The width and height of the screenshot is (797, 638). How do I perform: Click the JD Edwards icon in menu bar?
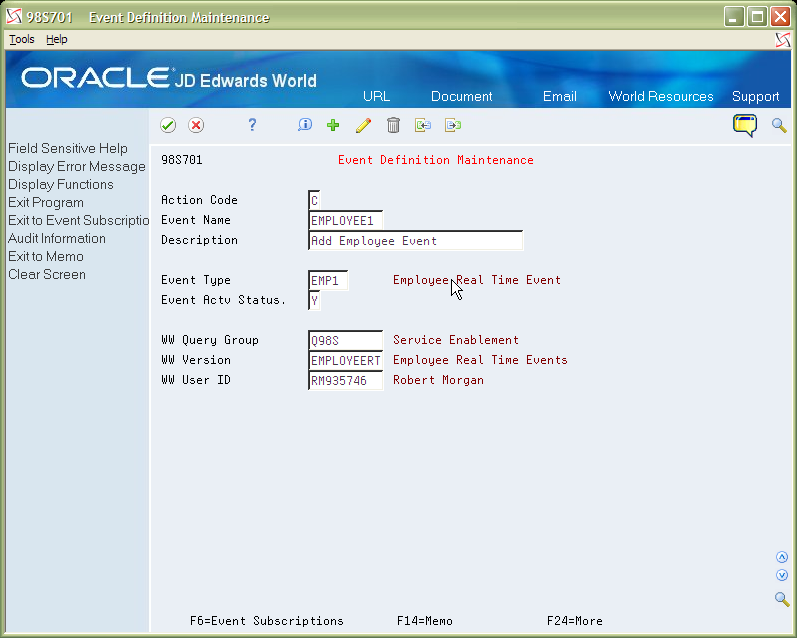point(783,40)
